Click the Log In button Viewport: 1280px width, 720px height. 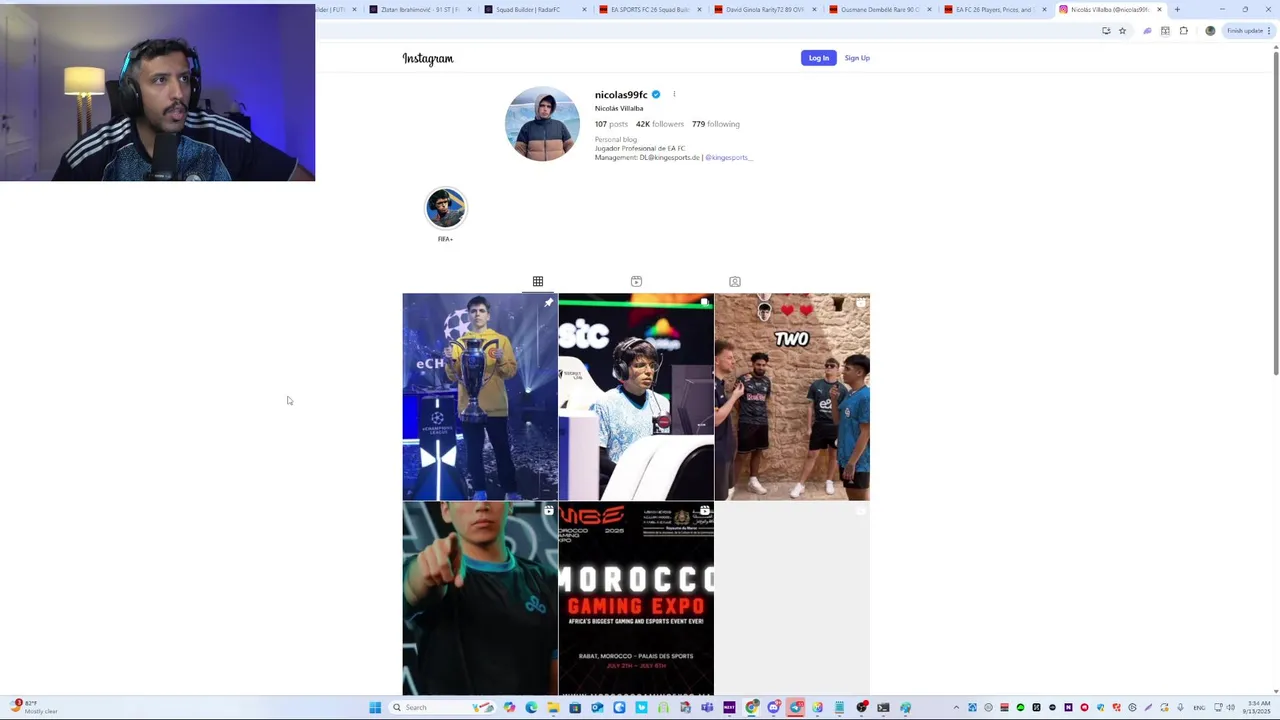818,58
